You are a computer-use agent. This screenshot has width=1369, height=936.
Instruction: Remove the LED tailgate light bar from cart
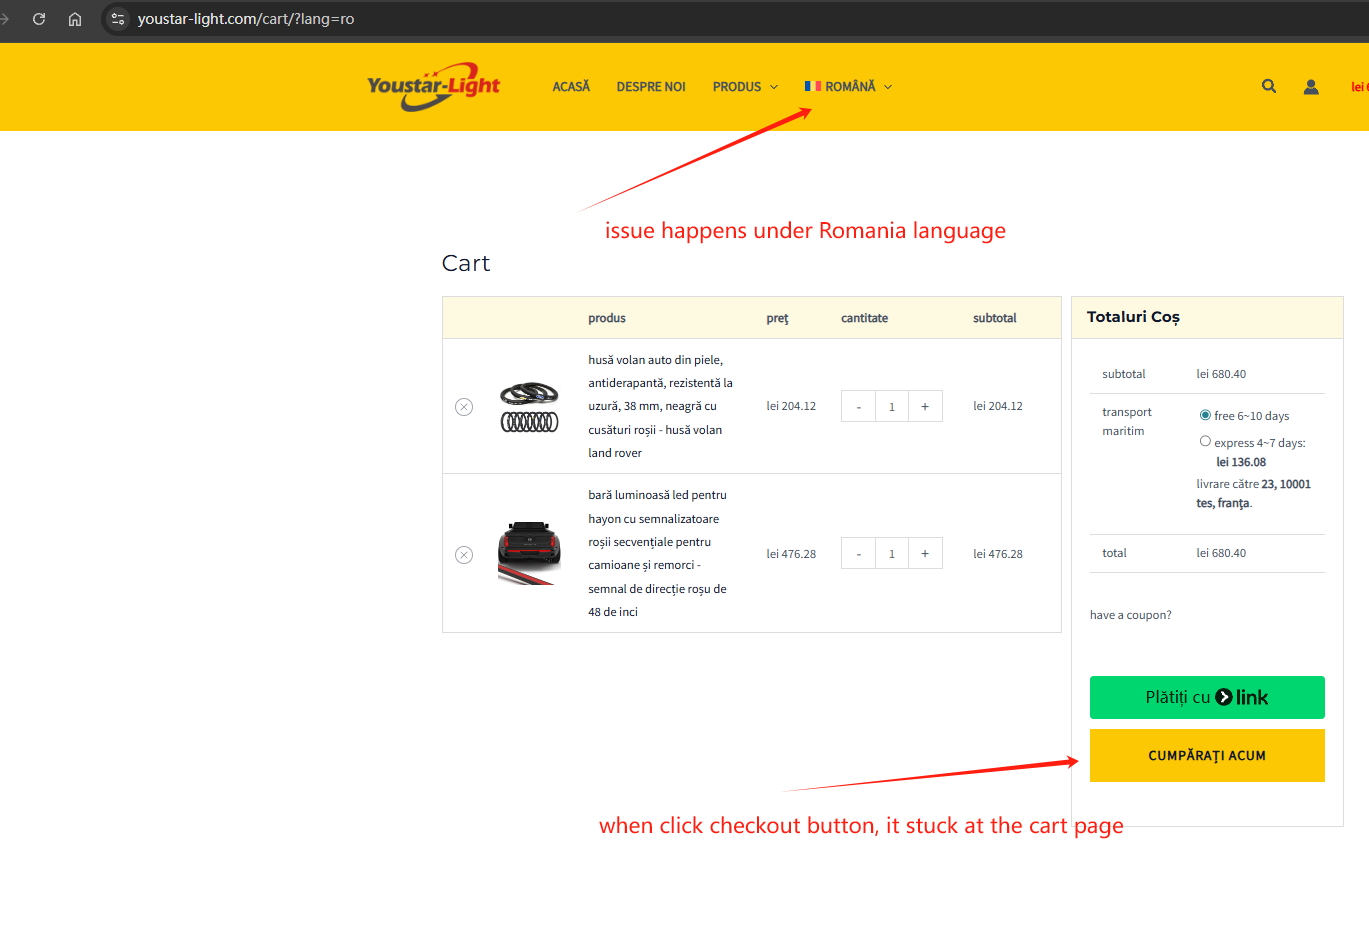tap(464, 555)
